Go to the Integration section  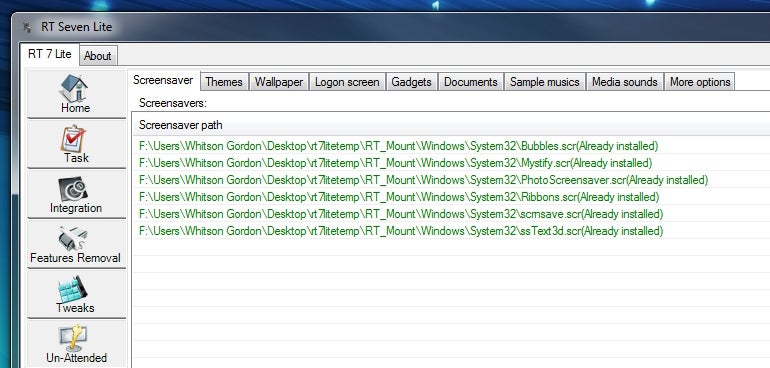tap(76, 195)
